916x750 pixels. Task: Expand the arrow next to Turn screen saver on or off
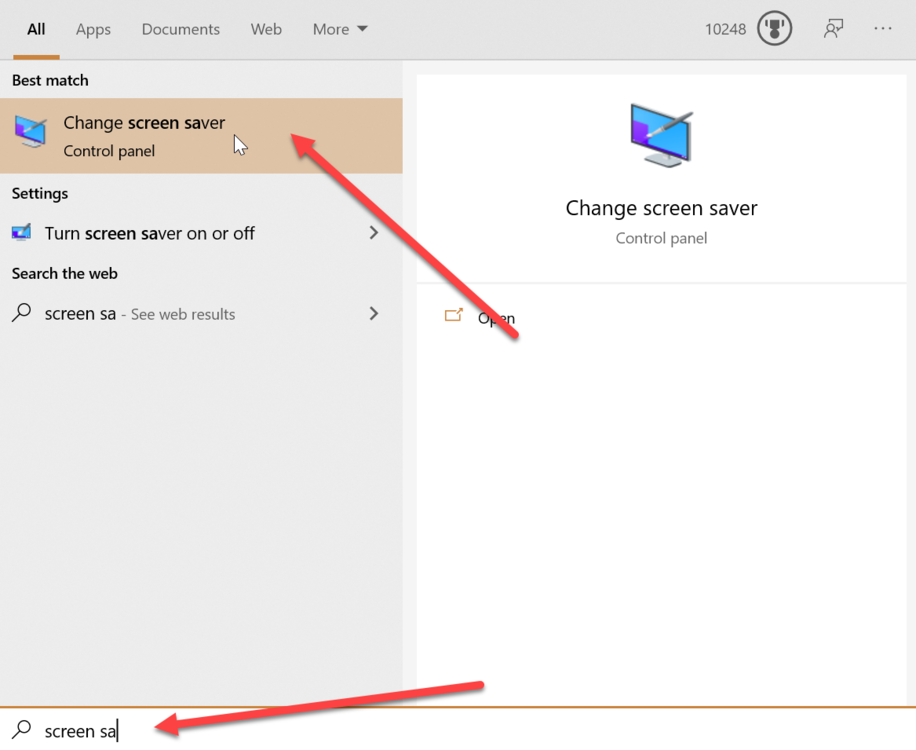[x=374, y=233]
